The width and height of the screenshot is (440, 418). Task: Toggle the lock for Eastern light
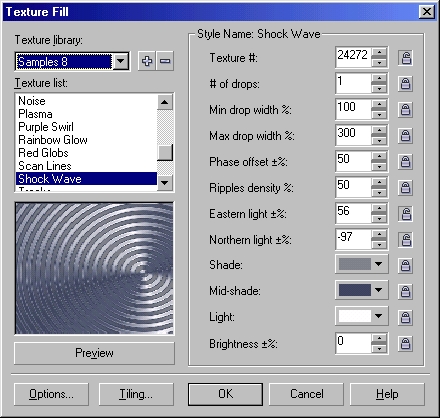pyautogui.click(x=405, y=214)
